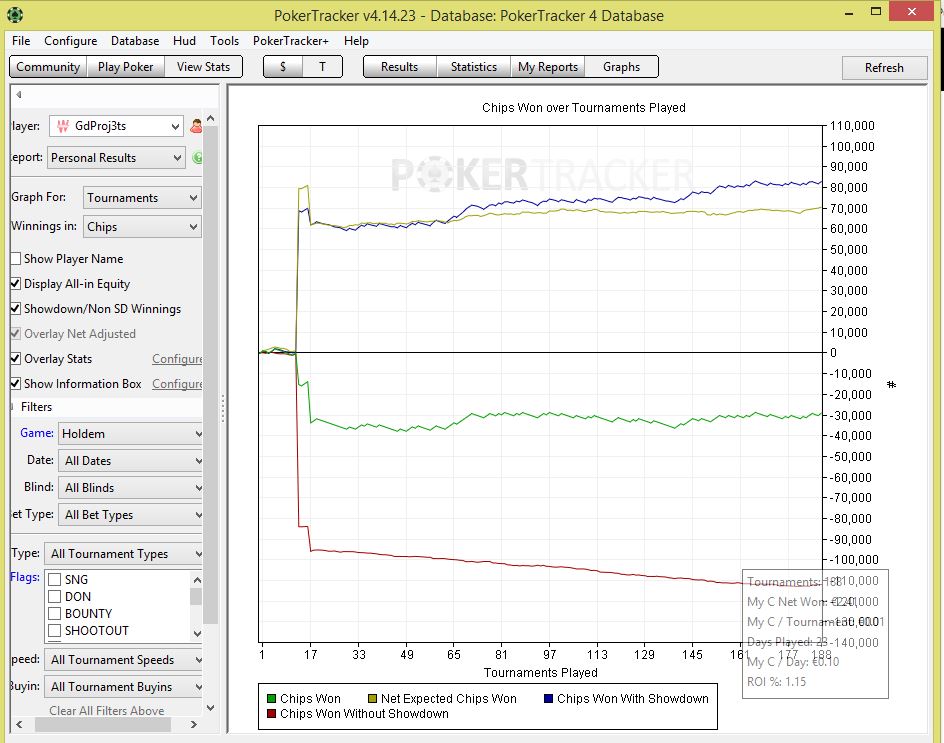
Task: Open the Tools menu
Action: click(x=225, y=41)
